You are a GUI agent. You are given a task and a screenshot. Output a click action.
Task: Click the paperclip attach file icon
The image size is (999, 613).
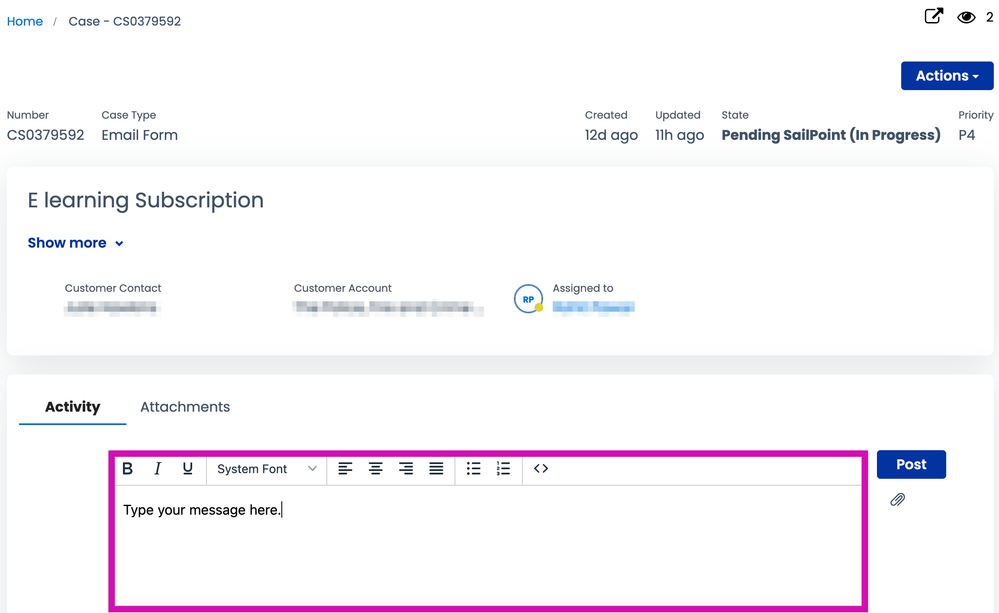[897, 500]
